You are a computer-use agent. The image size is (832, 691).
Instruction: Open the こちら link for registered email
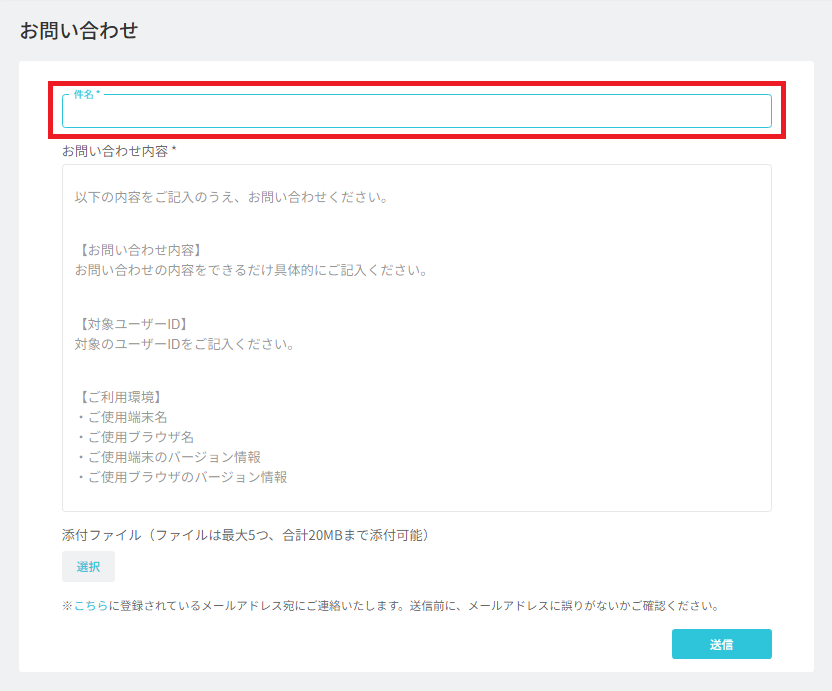click(x=91, y=606)
